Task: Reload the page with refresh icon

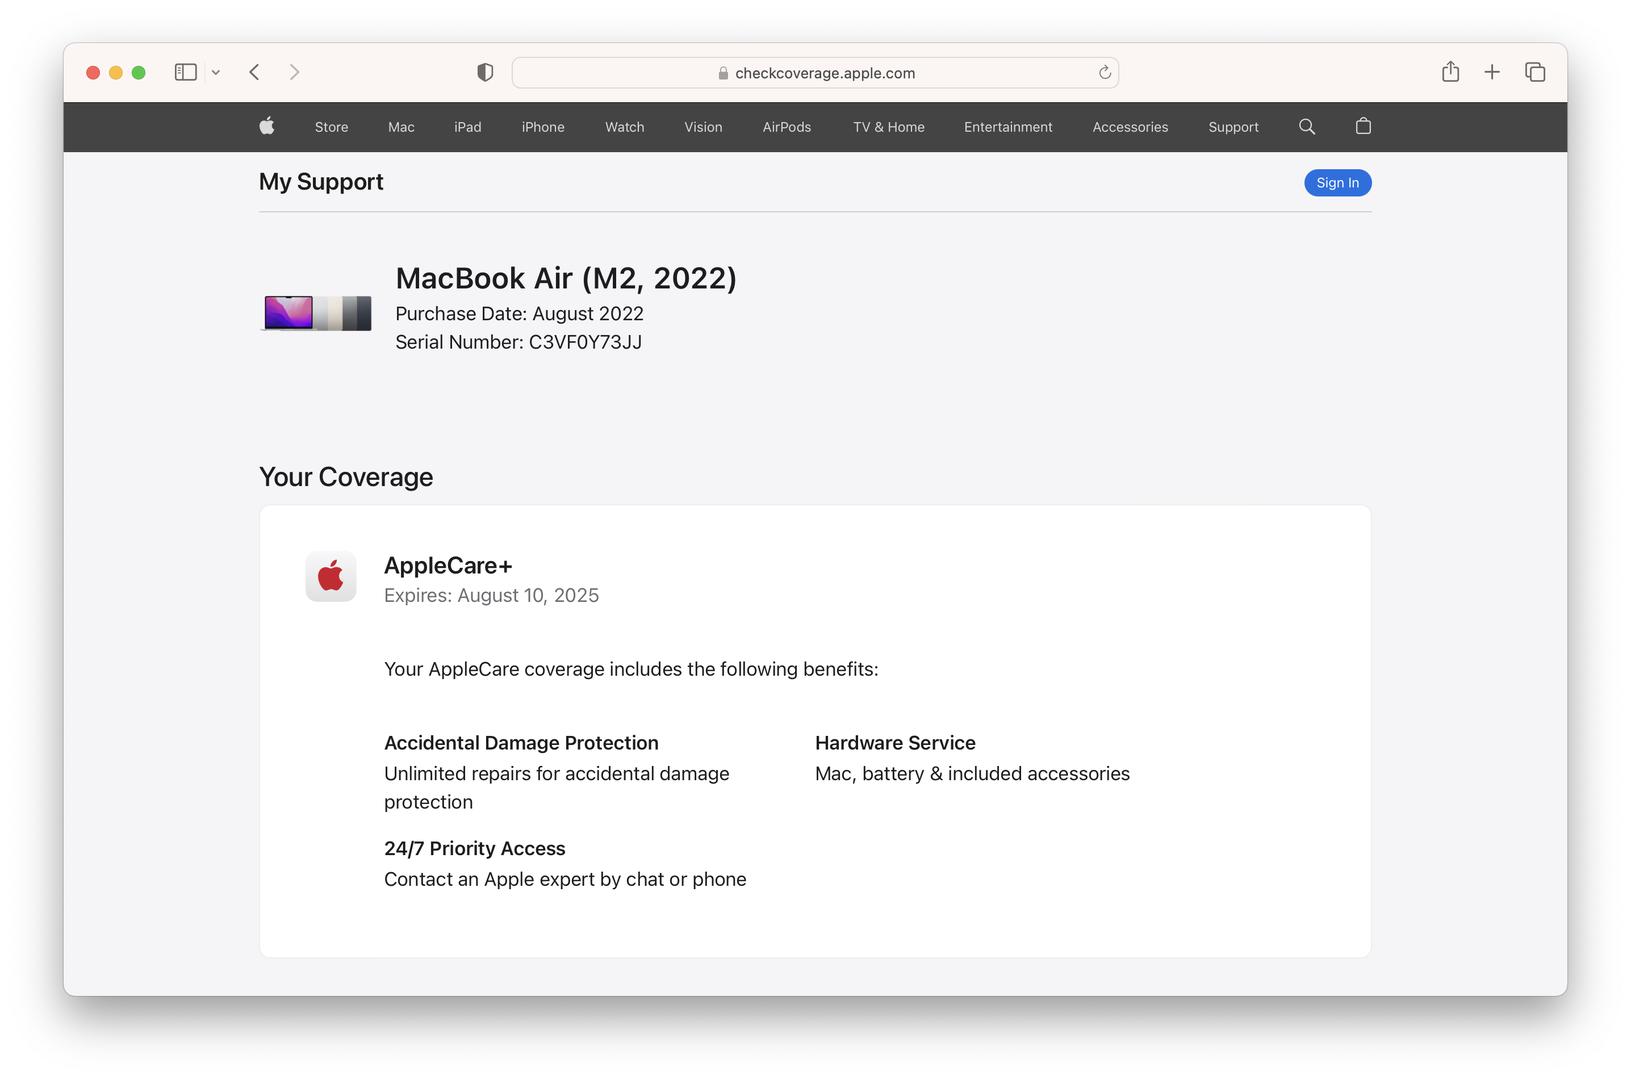Action: 1105,72
